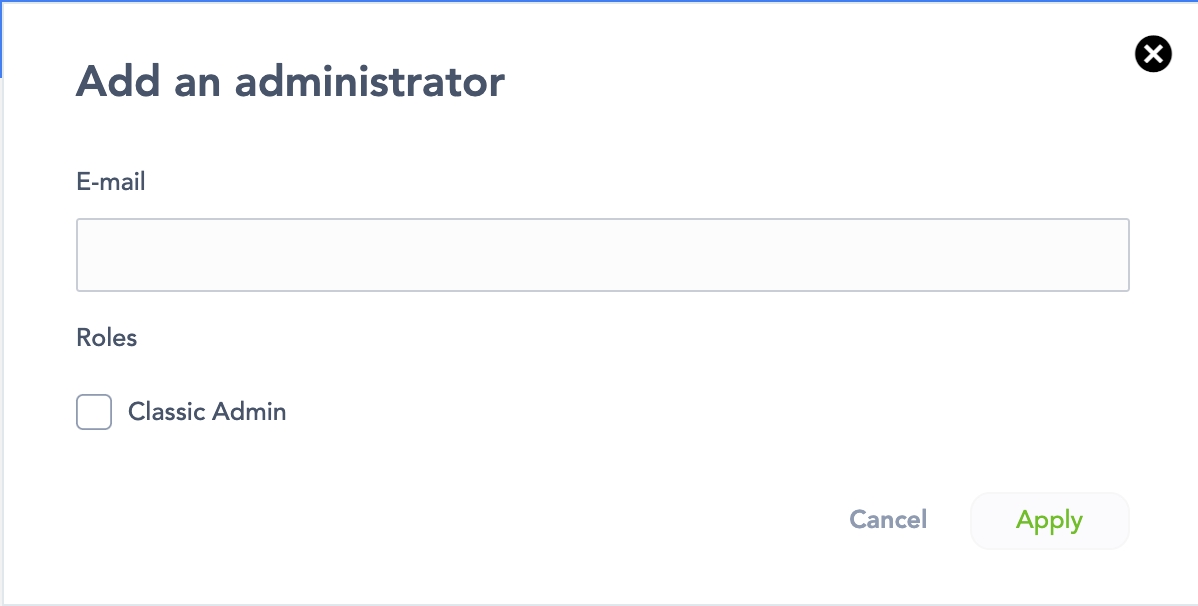Close the Add an administrator dialog
The width and height of the screenshot is (1198, 606).
pos(1153,54)
